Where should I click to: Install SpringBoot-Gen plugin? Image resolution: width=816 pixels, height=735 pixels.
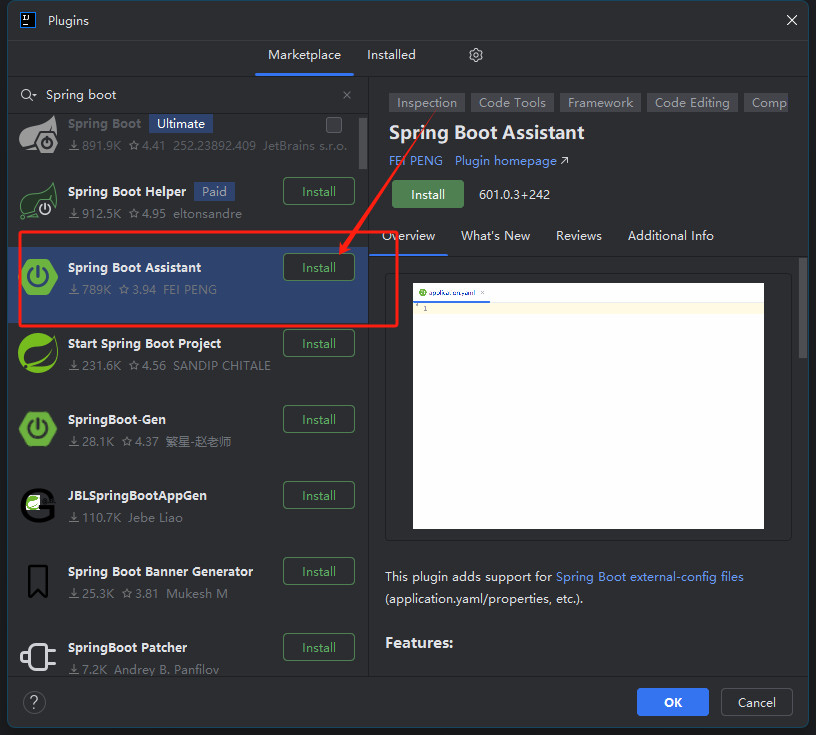(319, 420)
